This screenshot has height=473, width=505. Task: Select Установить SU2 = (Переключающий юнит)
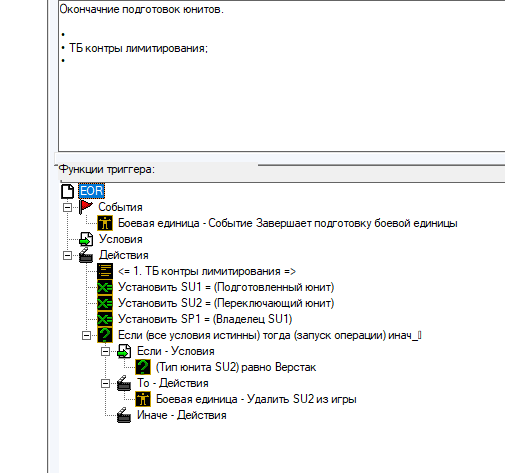(x=226, y=303)
